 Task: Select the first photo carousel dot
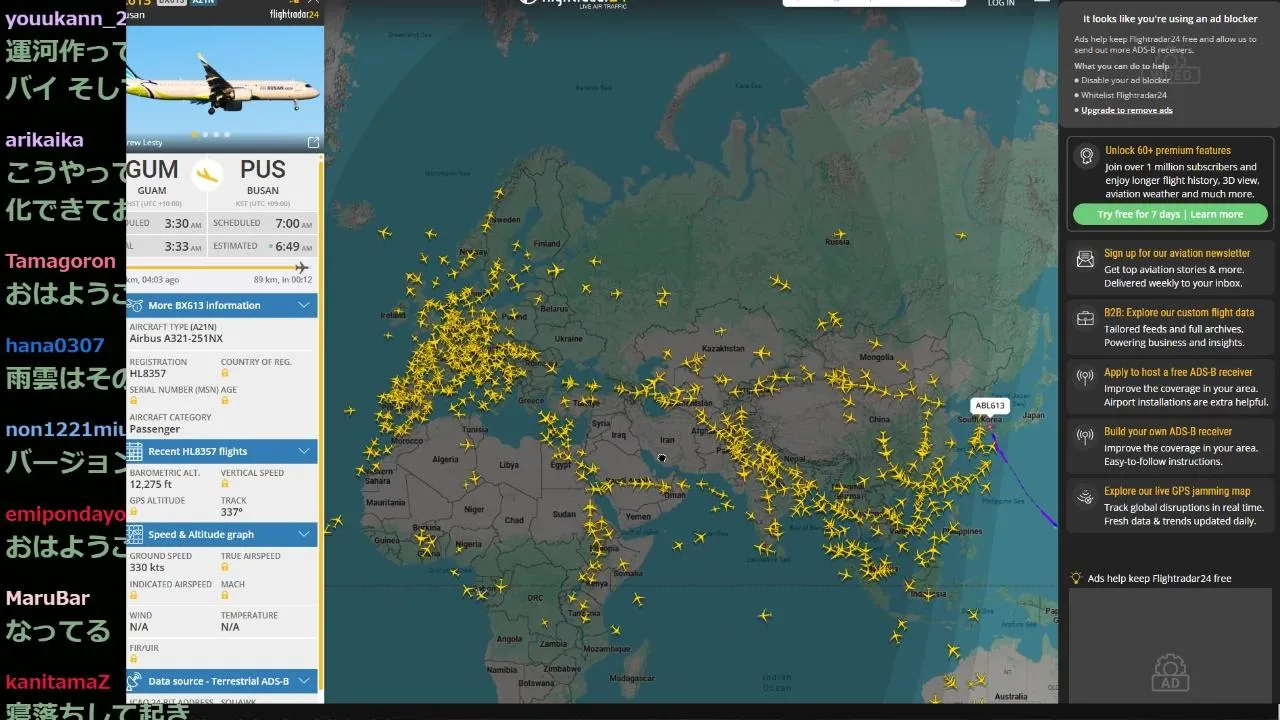click(195, 134)
